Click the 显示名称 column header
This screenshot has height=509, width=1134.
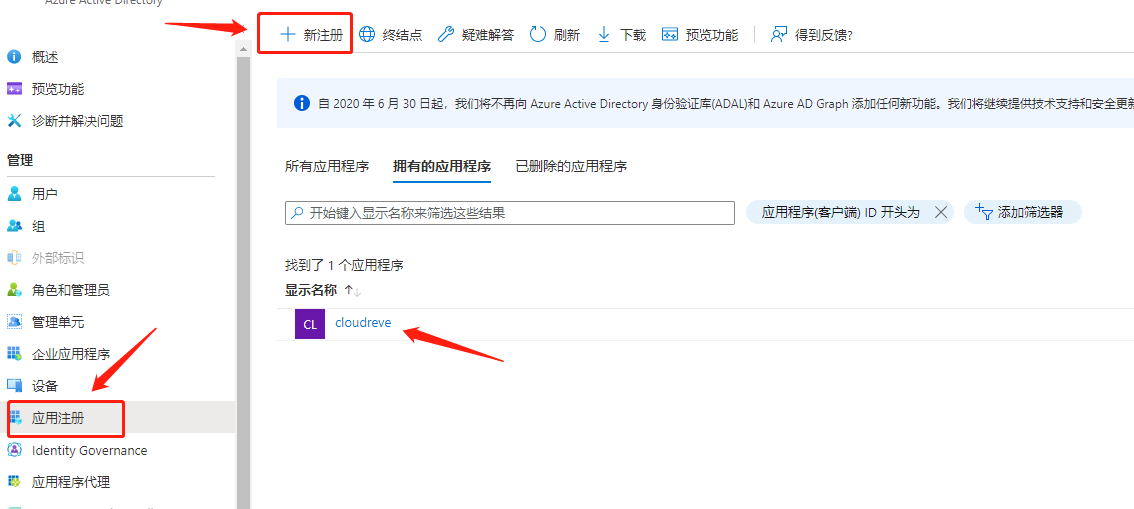click(311, 290)
